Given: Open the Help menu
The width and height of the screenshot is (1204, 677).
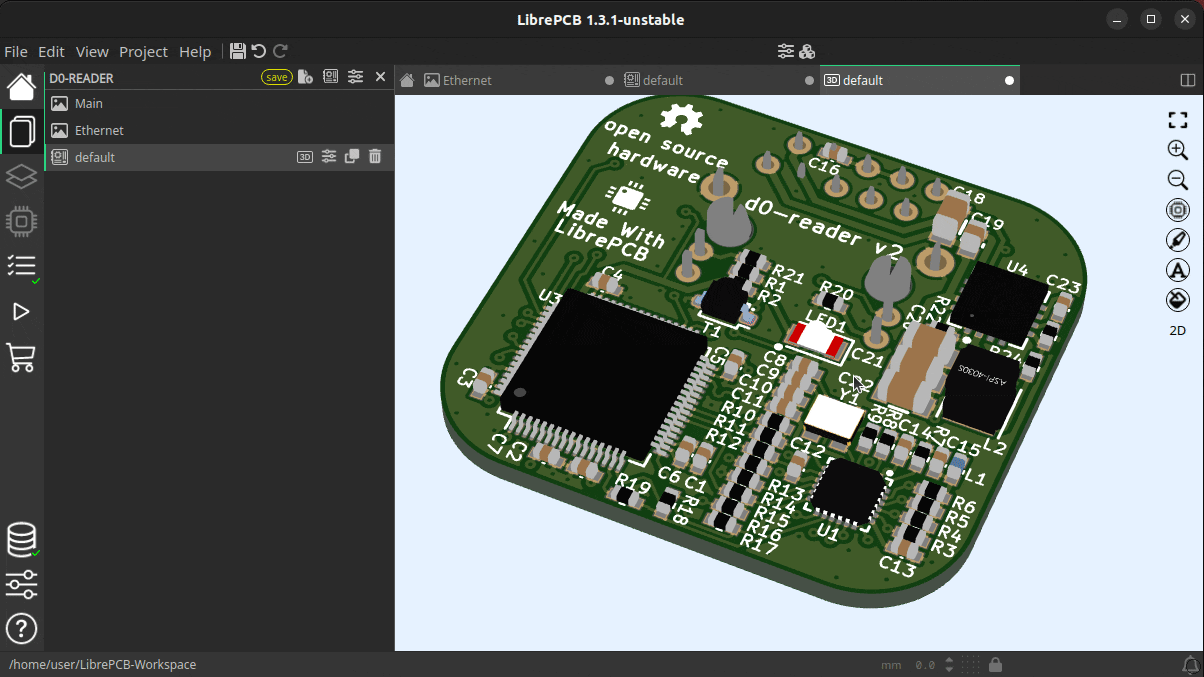Looking at the screenshot, I should pyautogui.click(x=195, y=52).
